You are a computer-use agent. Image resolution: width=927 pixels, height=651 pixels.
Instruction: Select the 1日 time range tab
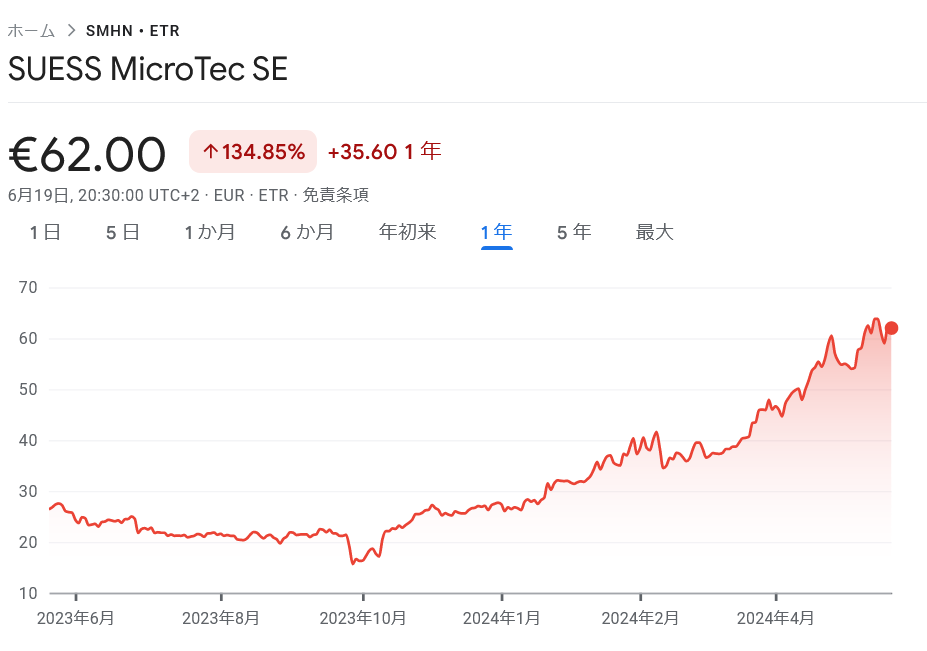point(44,231)
